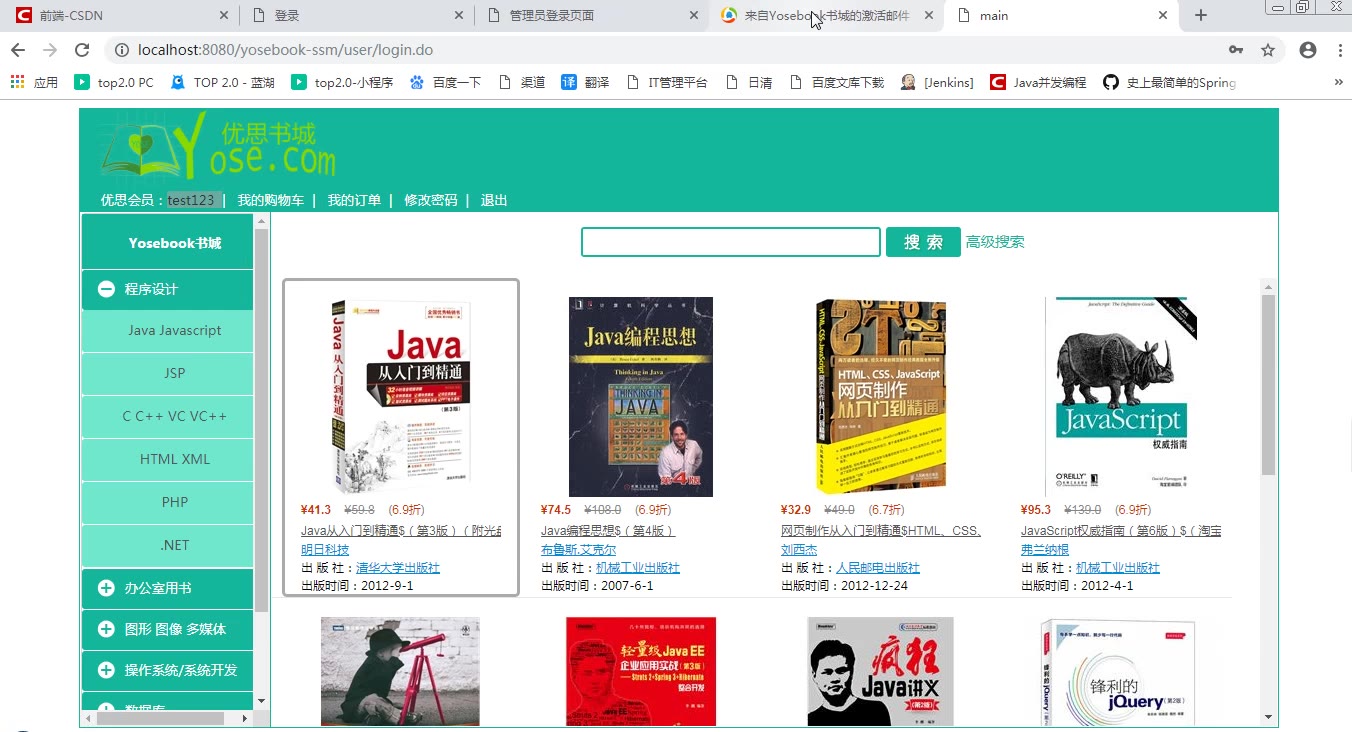Open the Chrome three-dot menu

point(1340,50)
